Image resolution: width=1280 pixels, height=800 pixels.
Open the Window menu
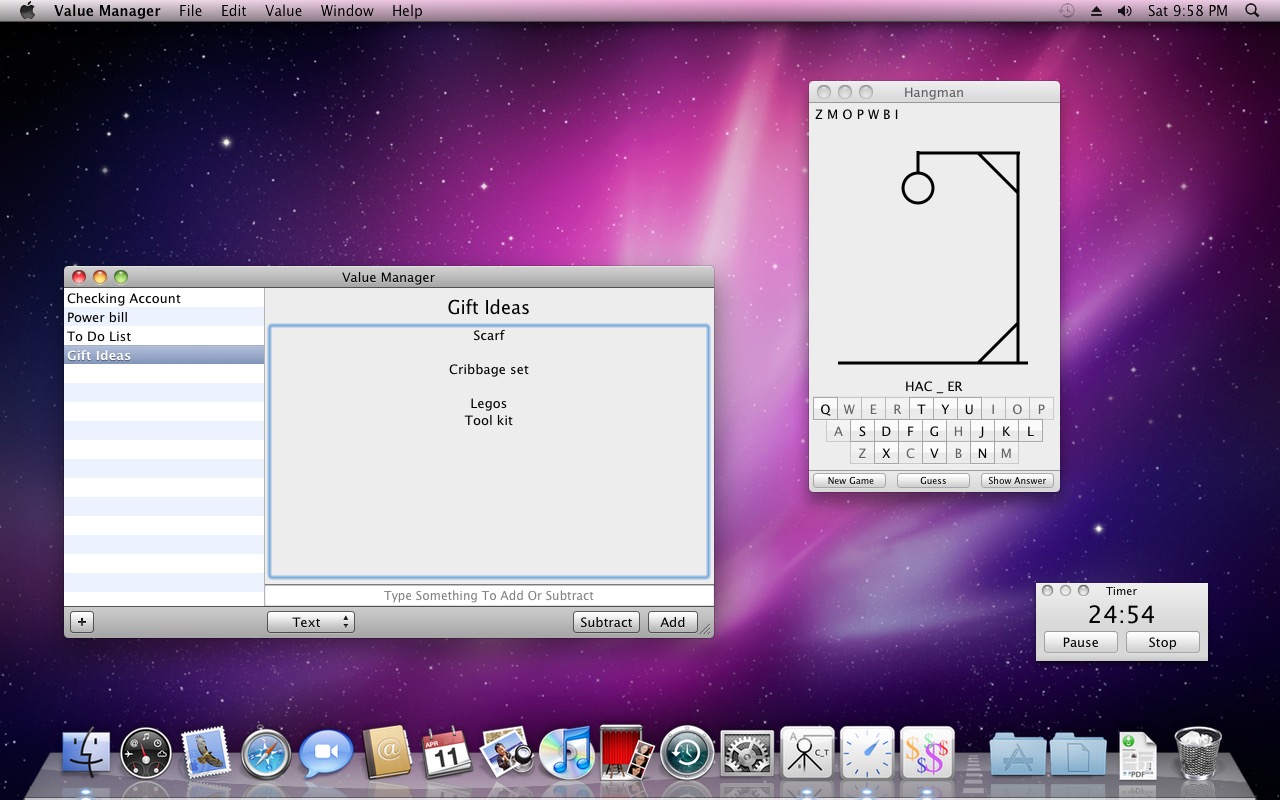coord(347,11)
